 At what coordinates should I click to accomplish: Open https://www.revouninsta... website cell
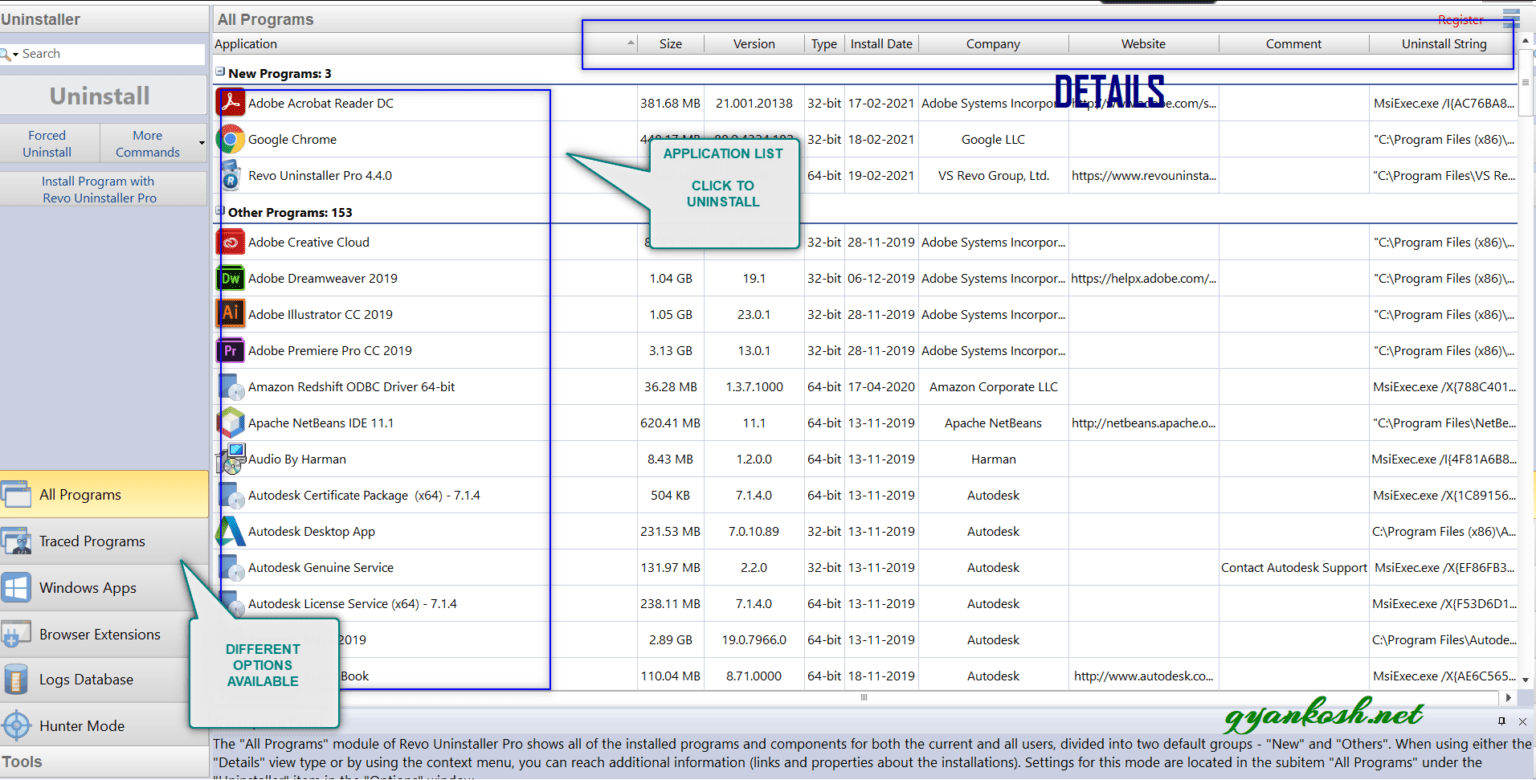click(x=1144, y=175)
